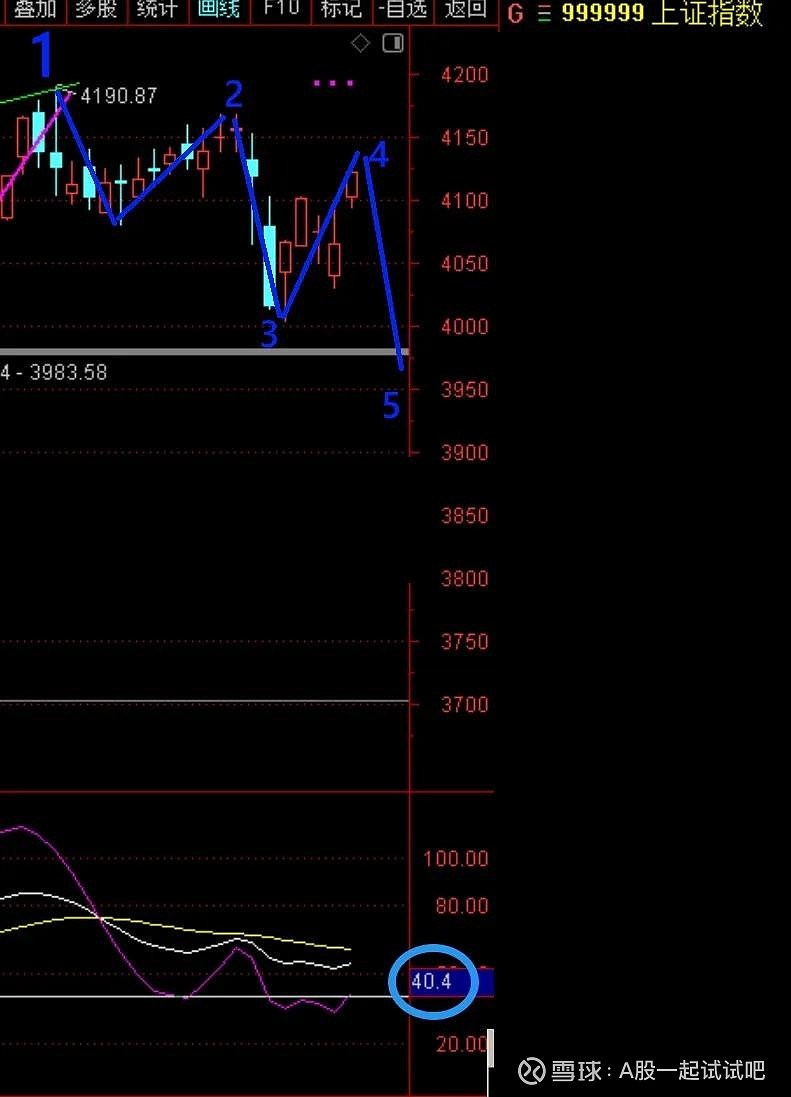Image resolution: width=791 pixels, height=1097 pixels.
Task: Click the diamond icon above the chart
Action: tap(360, 43)
